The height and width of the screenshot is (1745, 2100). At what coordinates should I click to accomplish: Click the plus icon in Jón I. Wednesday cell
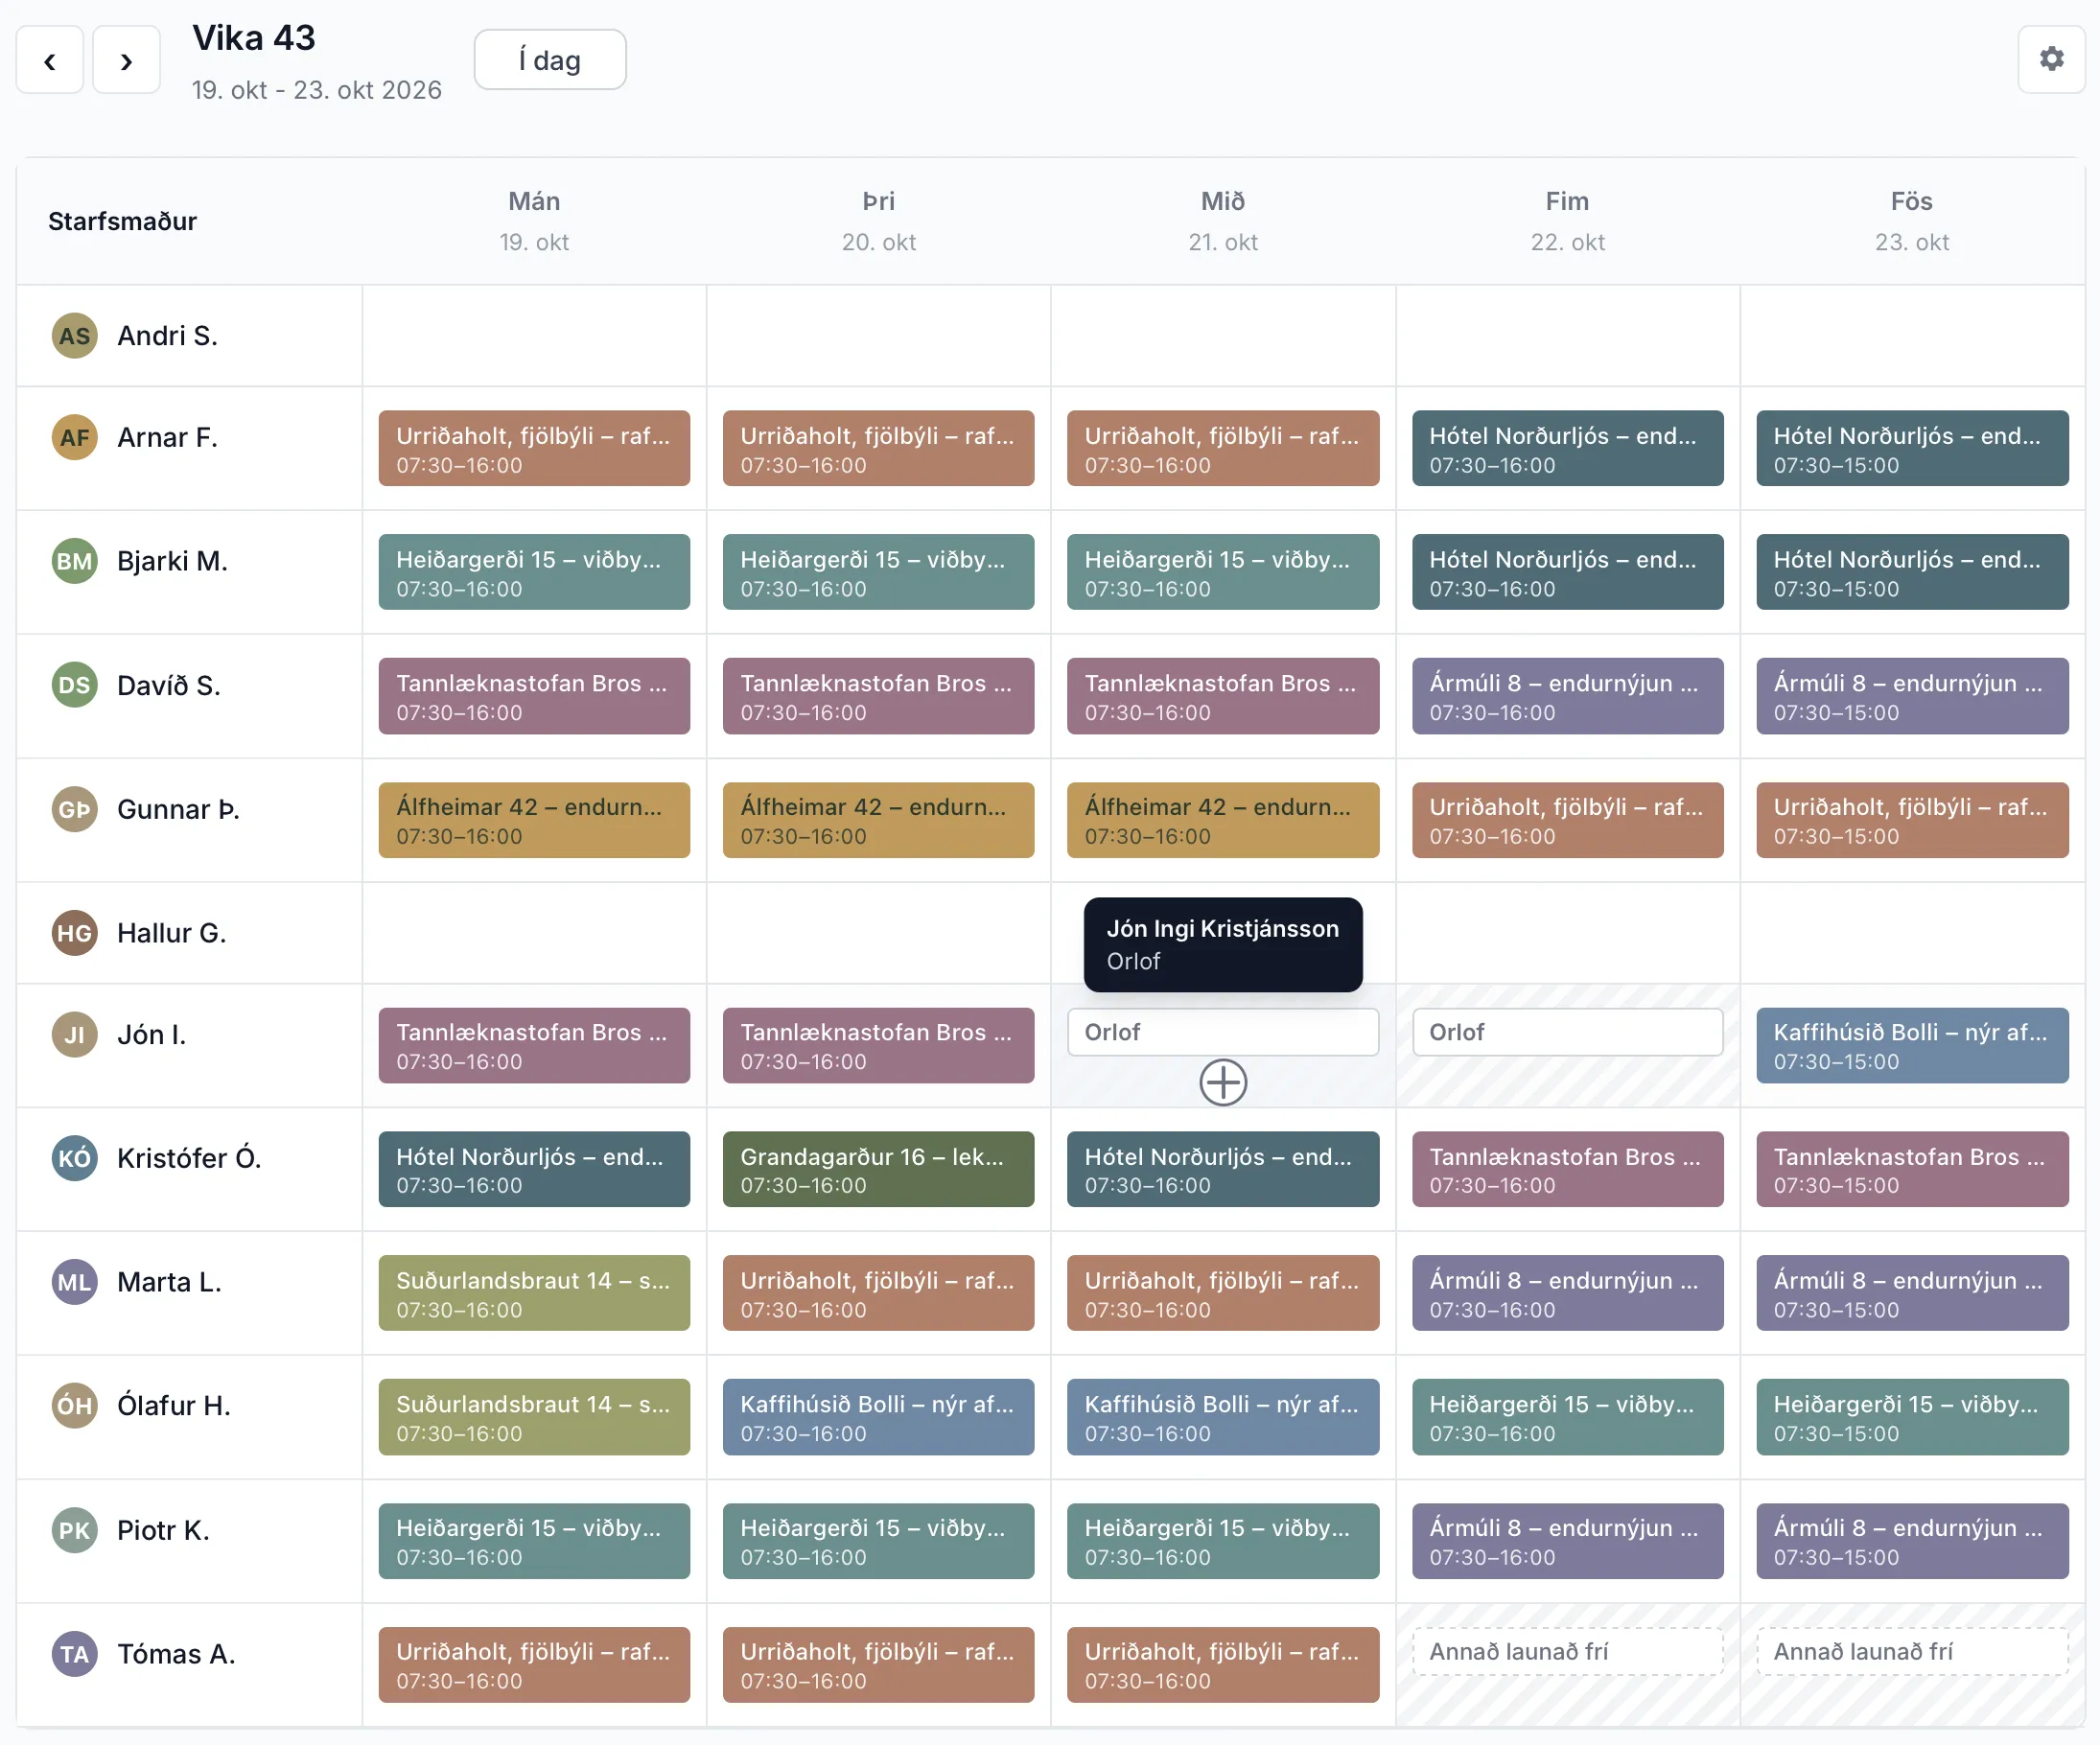[1223, 1083]
